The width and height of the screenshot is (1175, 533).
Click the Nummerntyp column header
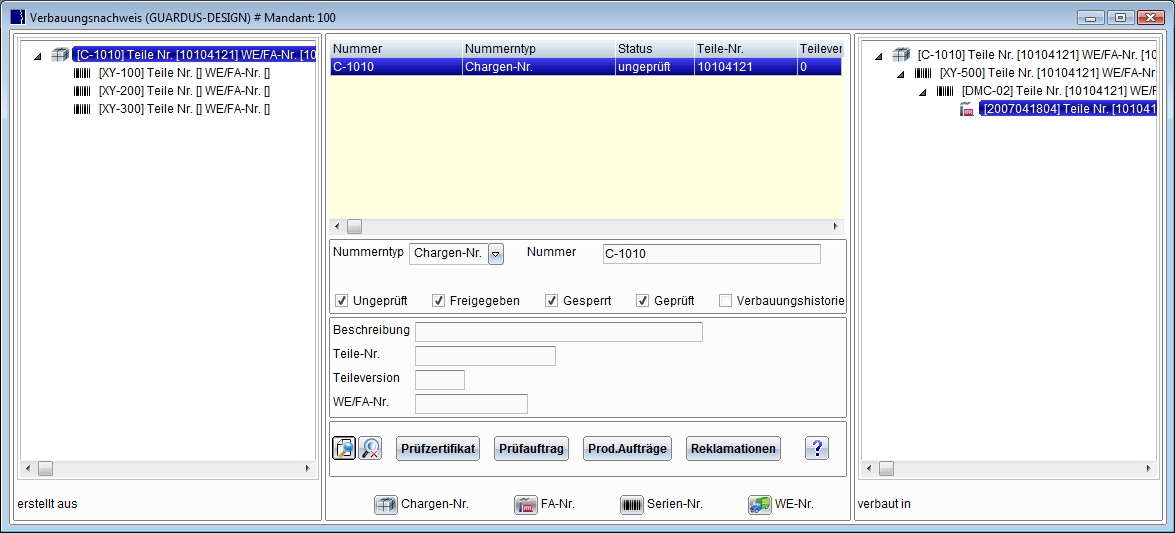(536, 49)
